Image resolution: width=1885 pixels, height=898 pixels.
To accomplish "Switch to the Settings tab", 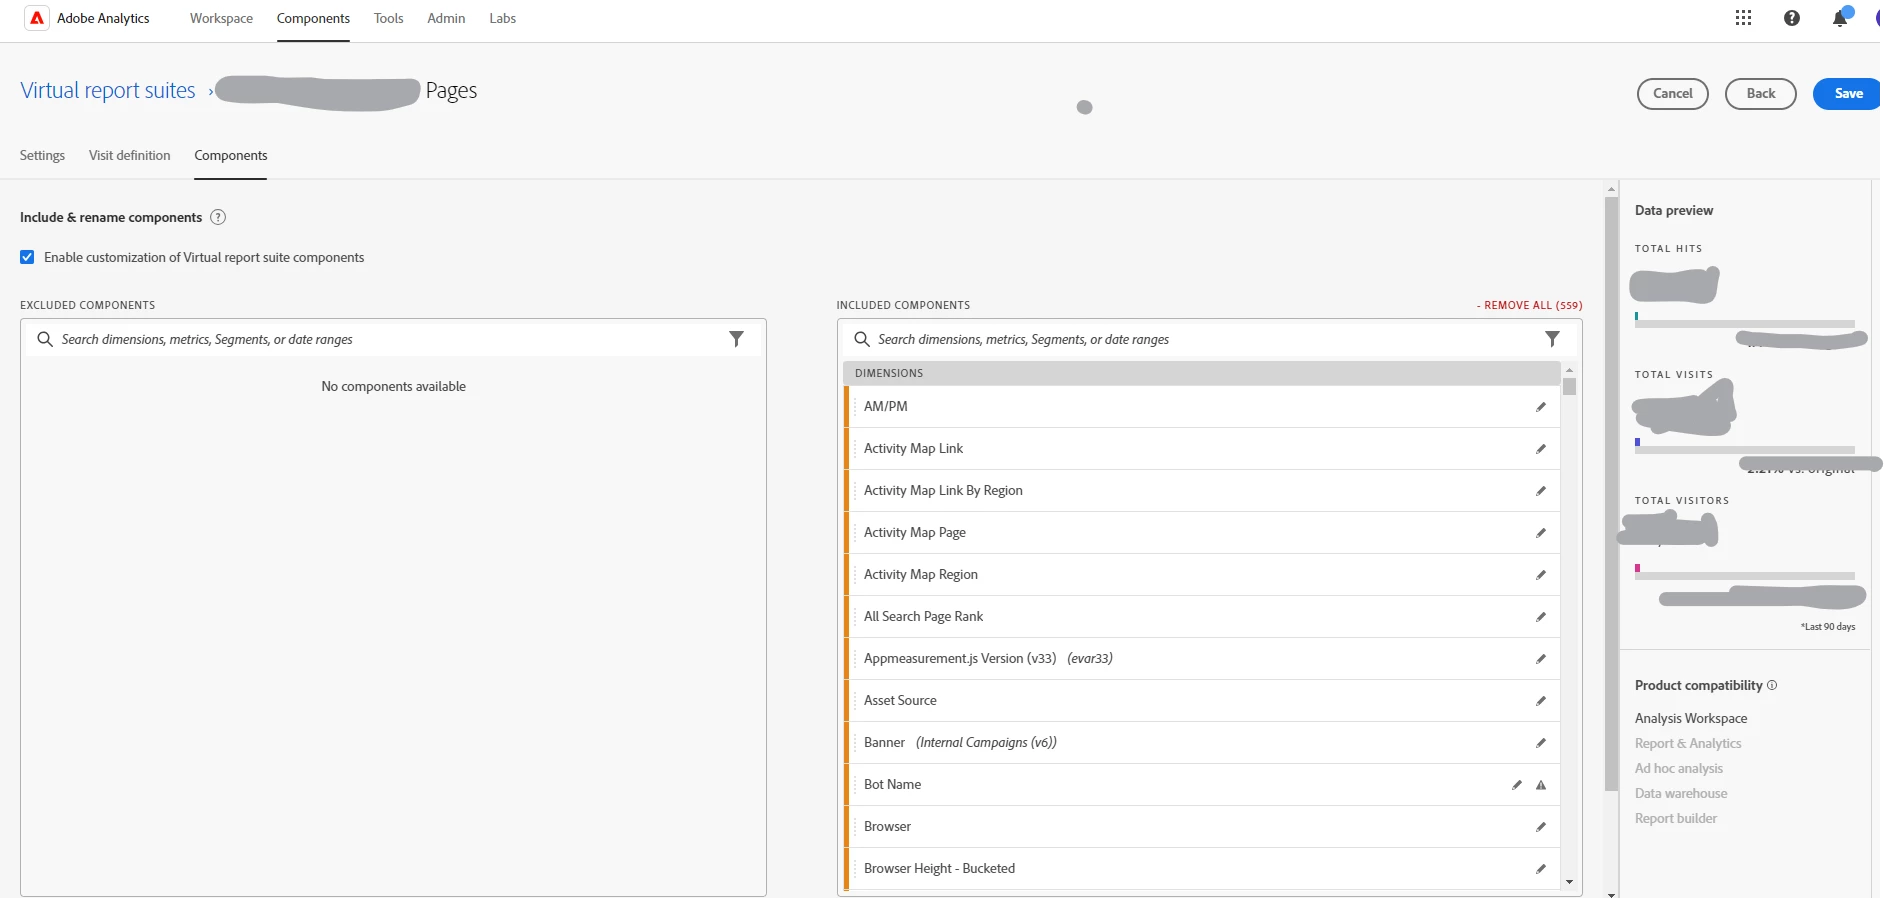I will pos(42,155).
